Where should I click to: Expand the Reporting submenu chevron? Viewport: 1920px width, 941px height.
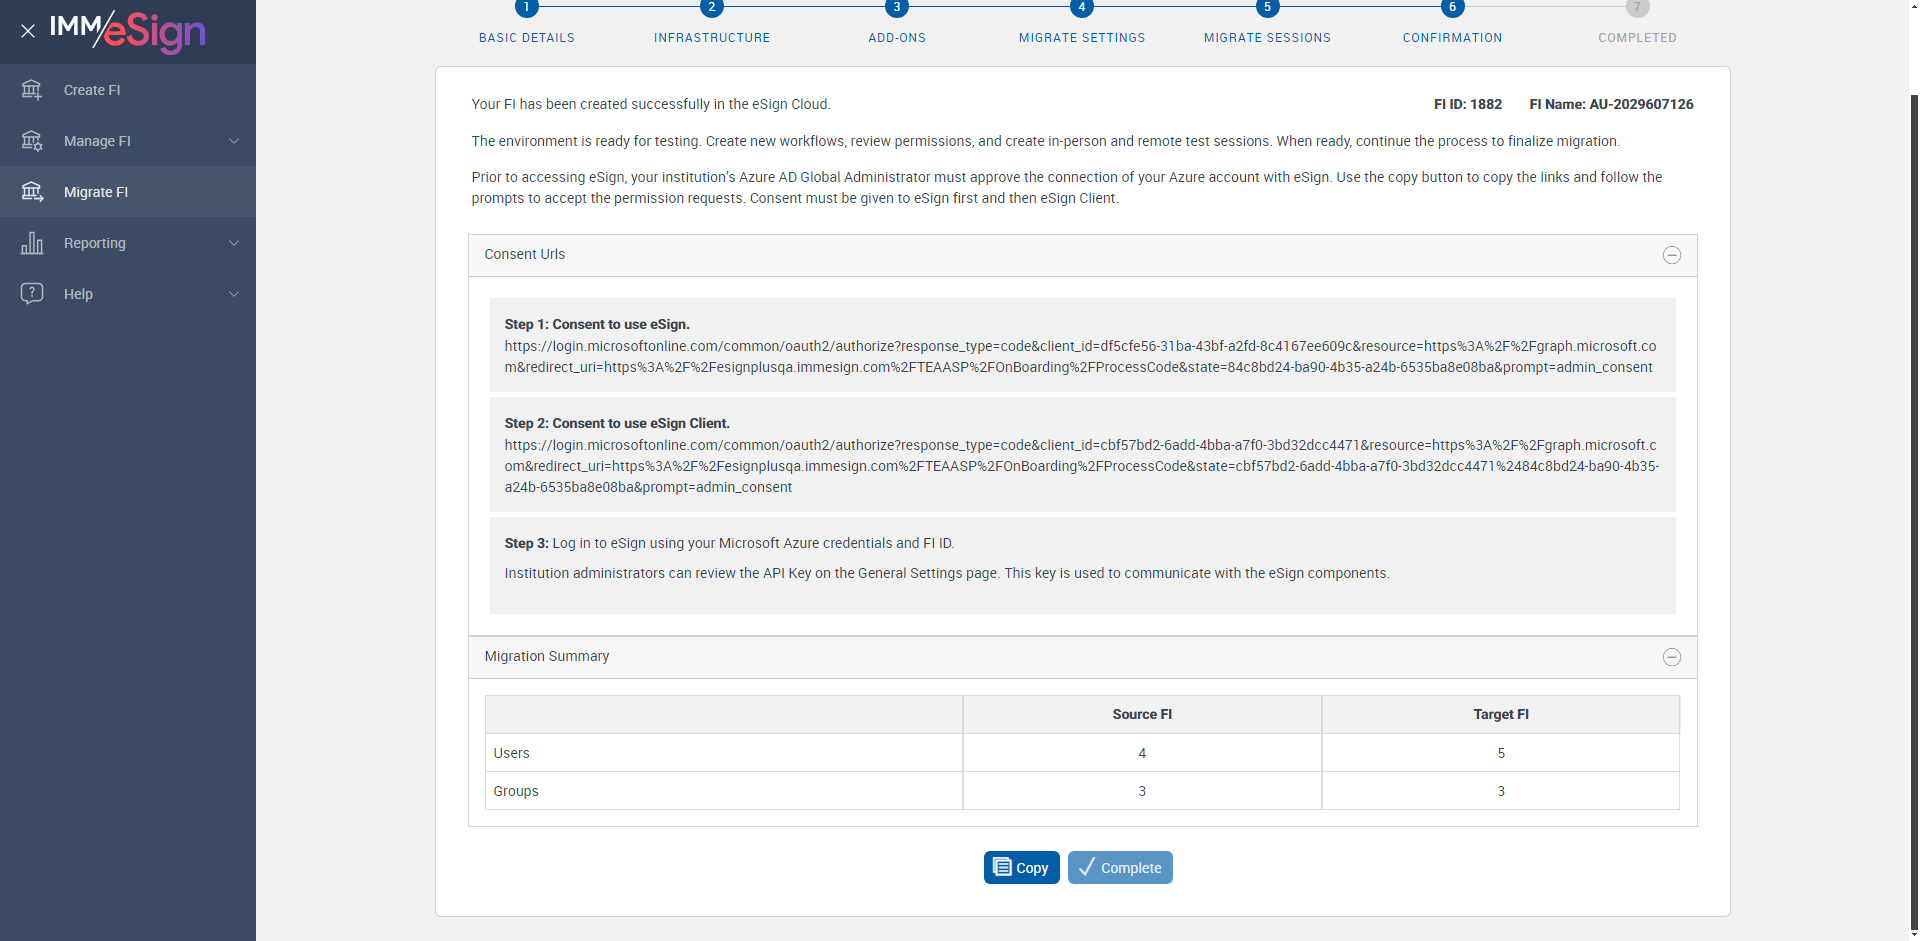tap(234, 243)
